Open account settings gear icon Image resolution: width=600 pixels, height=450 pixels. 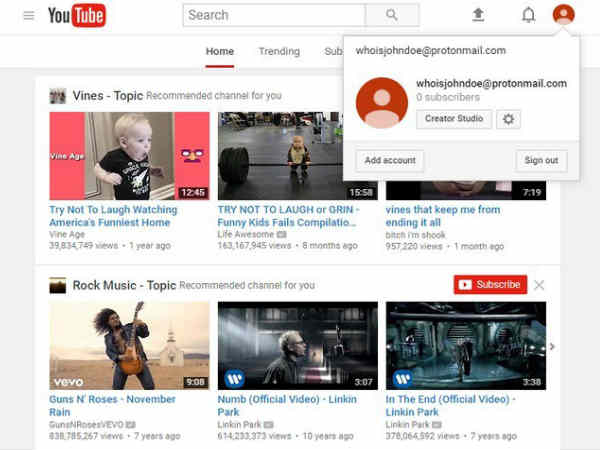tap(508, 119)
